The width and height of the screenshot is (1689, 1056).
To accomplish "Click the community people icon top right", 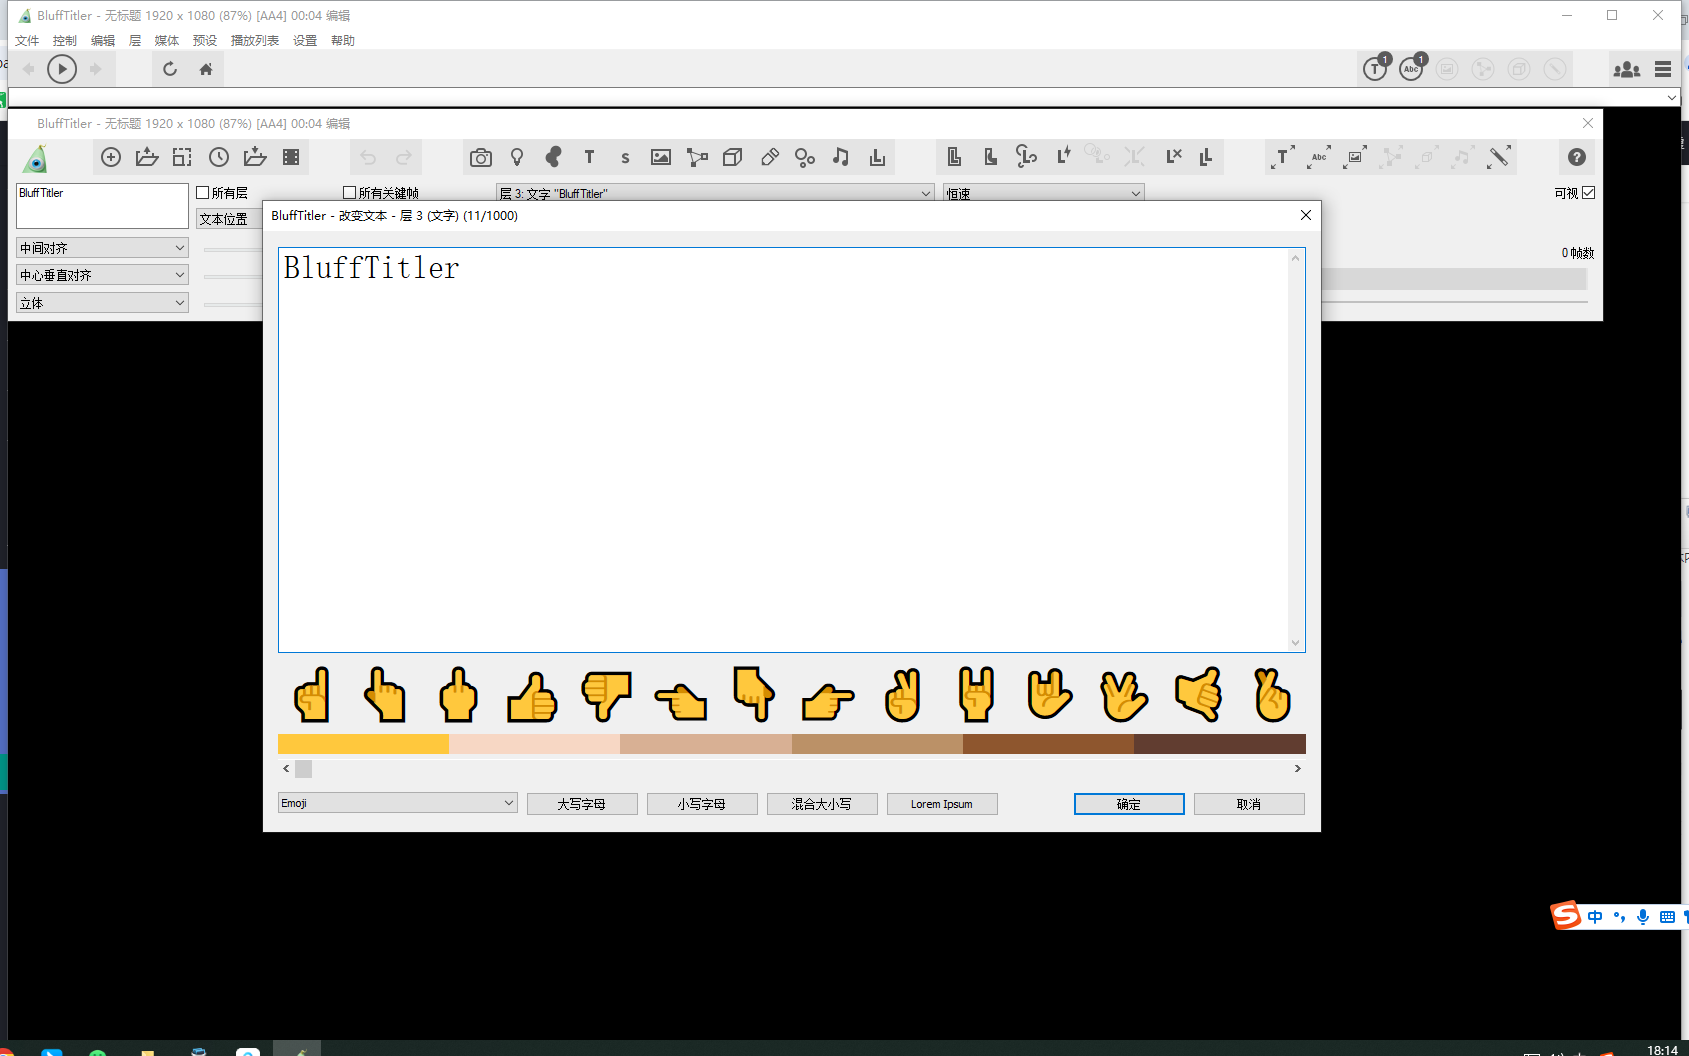I will pos(1626,69).
